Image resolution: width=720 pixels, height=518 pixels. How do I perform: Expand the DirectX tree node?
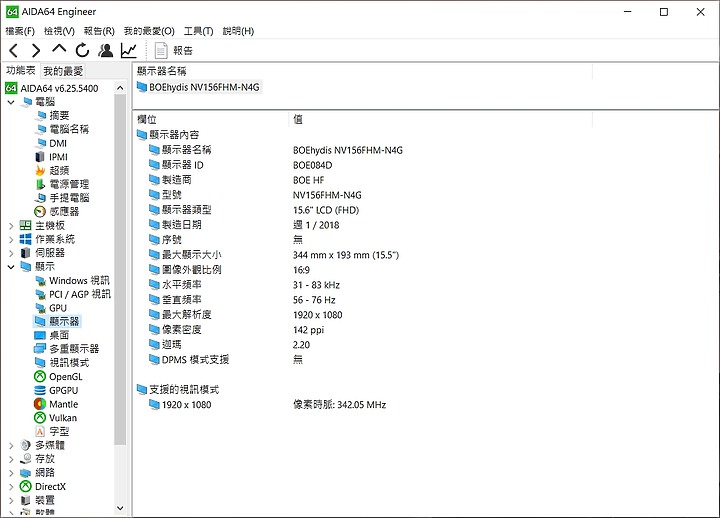[11, 486]
